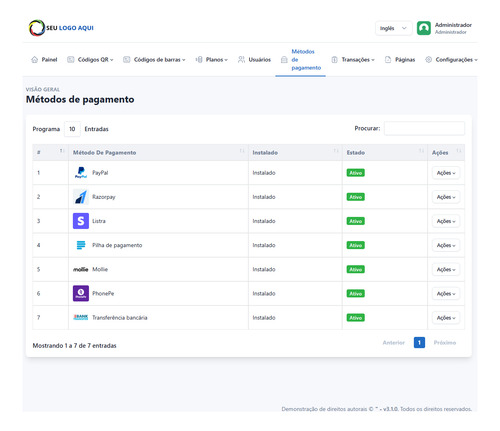Image resolution: width=500 pixels, height=431 pixels.
Task: Open Ações dropdown for Transferência bancária
Action: [446, 318]
